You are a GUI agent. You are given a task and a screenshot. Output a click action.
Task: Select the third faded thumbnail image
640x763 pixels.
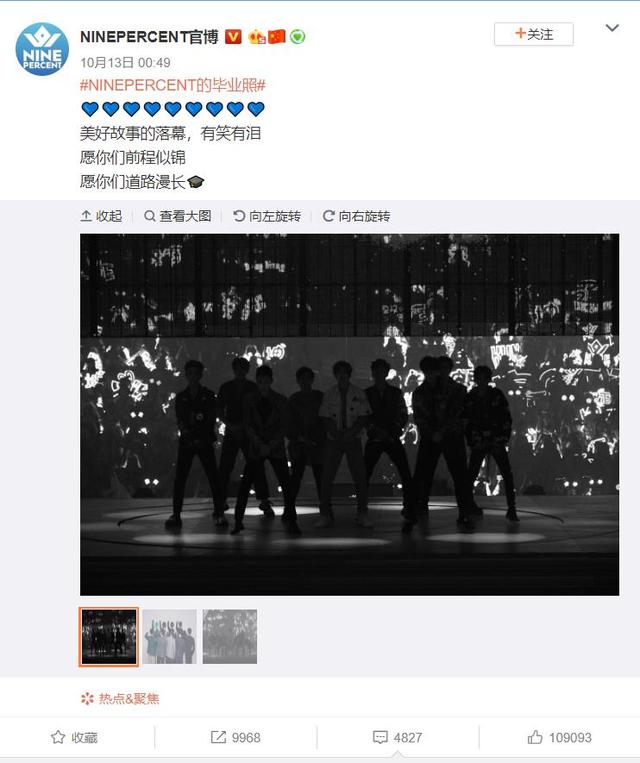(230, 636)
